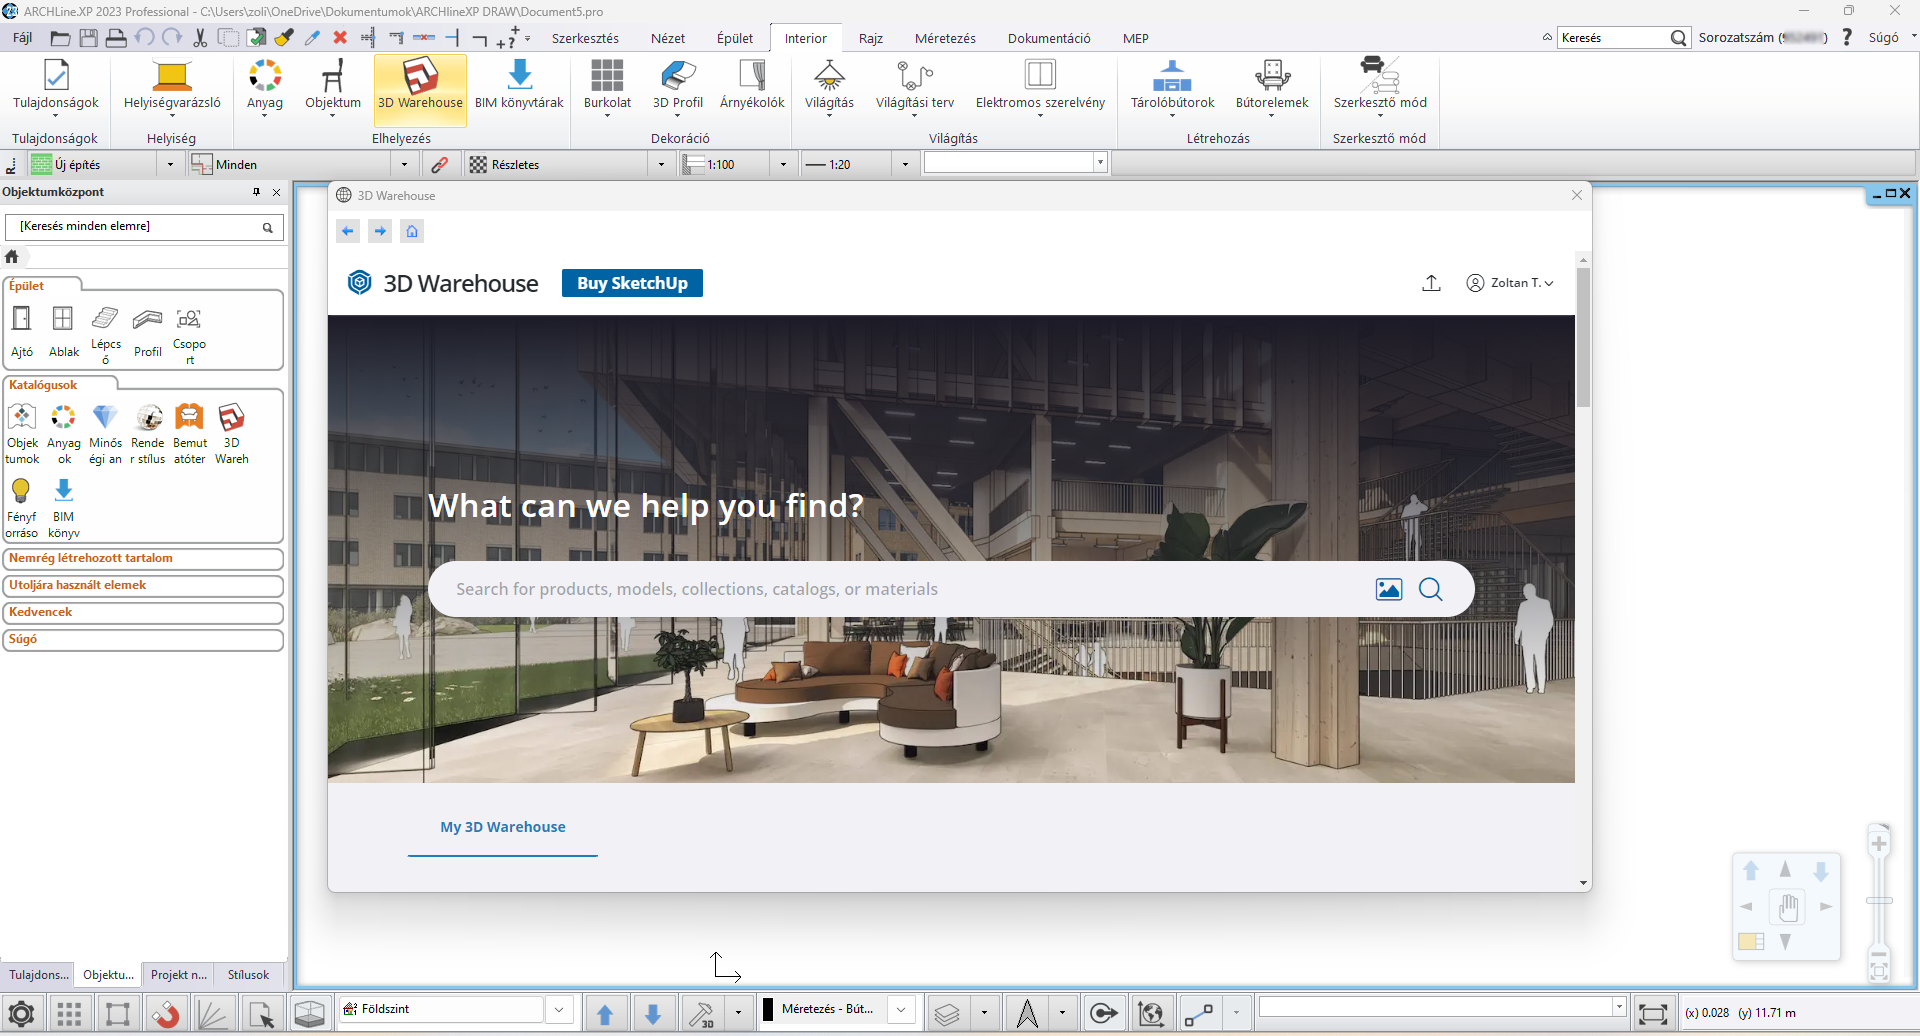
Task: Click the image search icon in search bar
Action: (1389, 589)
